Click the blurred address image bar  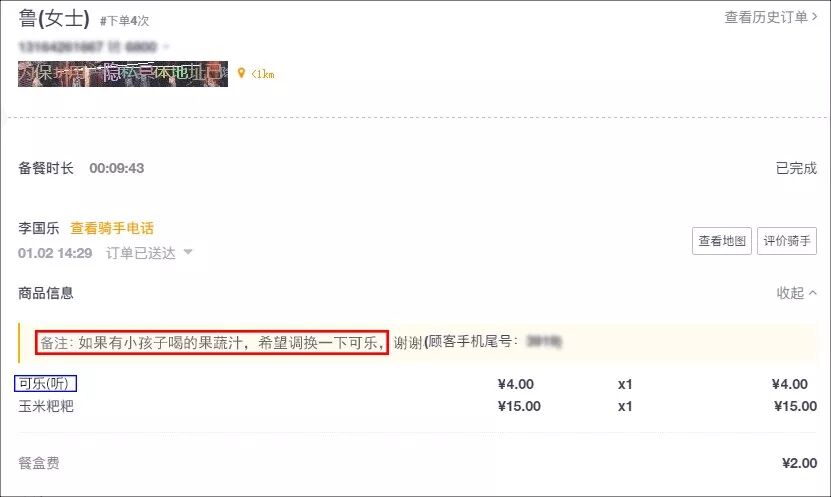point(123,74)
